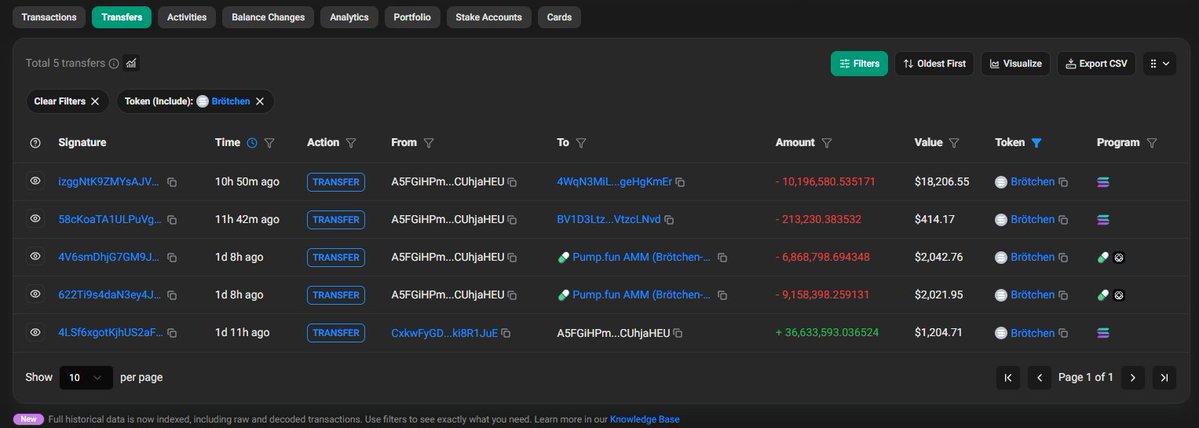Preview transaction 4LSf6xgotKjhUS2aF with the eye icon
Viewport: 1199px width, 428px height.
(x=35, y=332)
